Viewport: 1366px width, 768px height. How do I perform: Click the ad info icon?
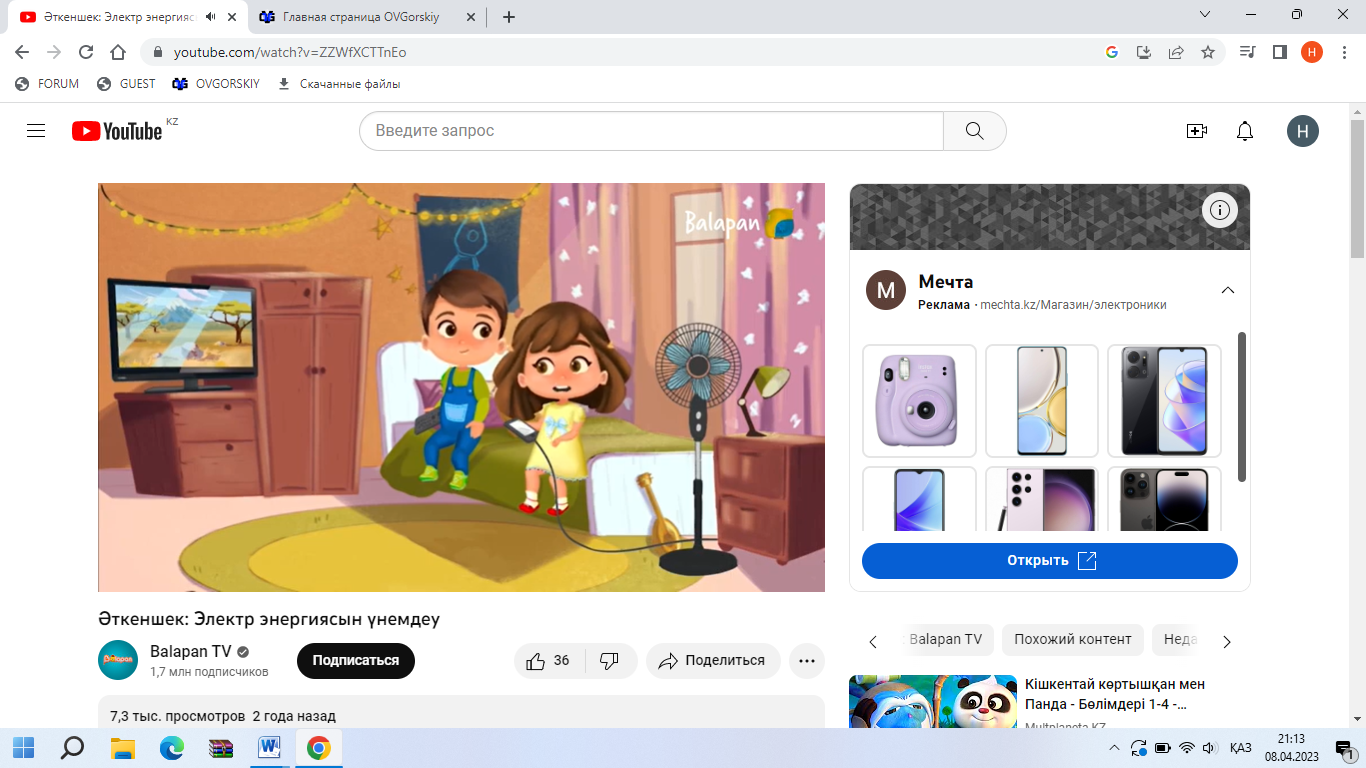pos(1219,210)
